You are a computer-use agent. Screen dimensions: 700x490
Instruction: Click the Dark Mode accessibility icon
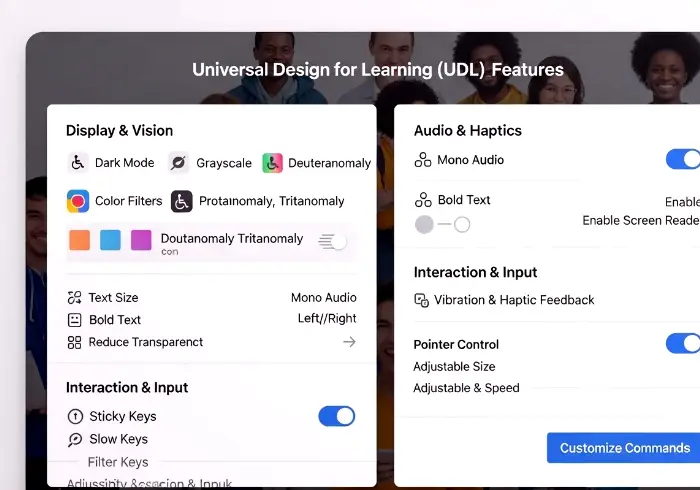pyautogui.click(x=78, y=162)
